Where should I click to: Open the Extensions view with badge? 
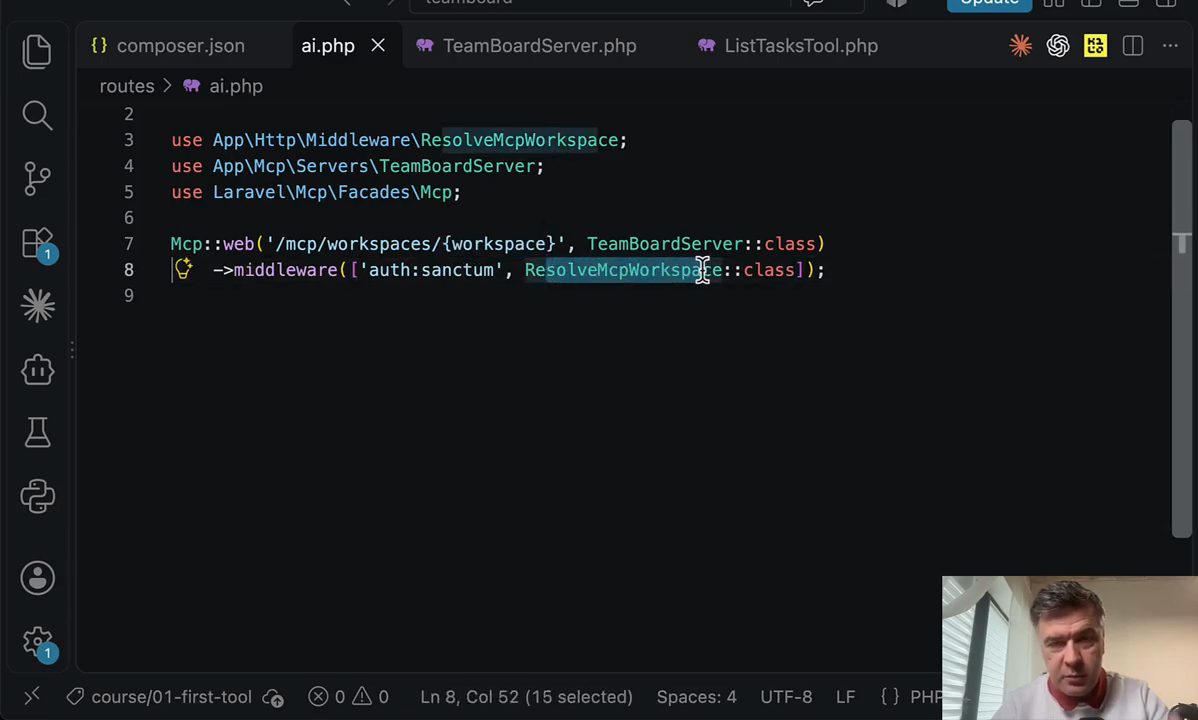[x=37, y=244]
